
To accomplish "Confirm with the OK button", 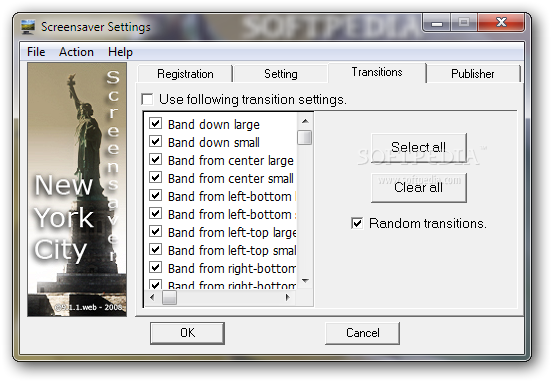I will (x=187, y=333).
